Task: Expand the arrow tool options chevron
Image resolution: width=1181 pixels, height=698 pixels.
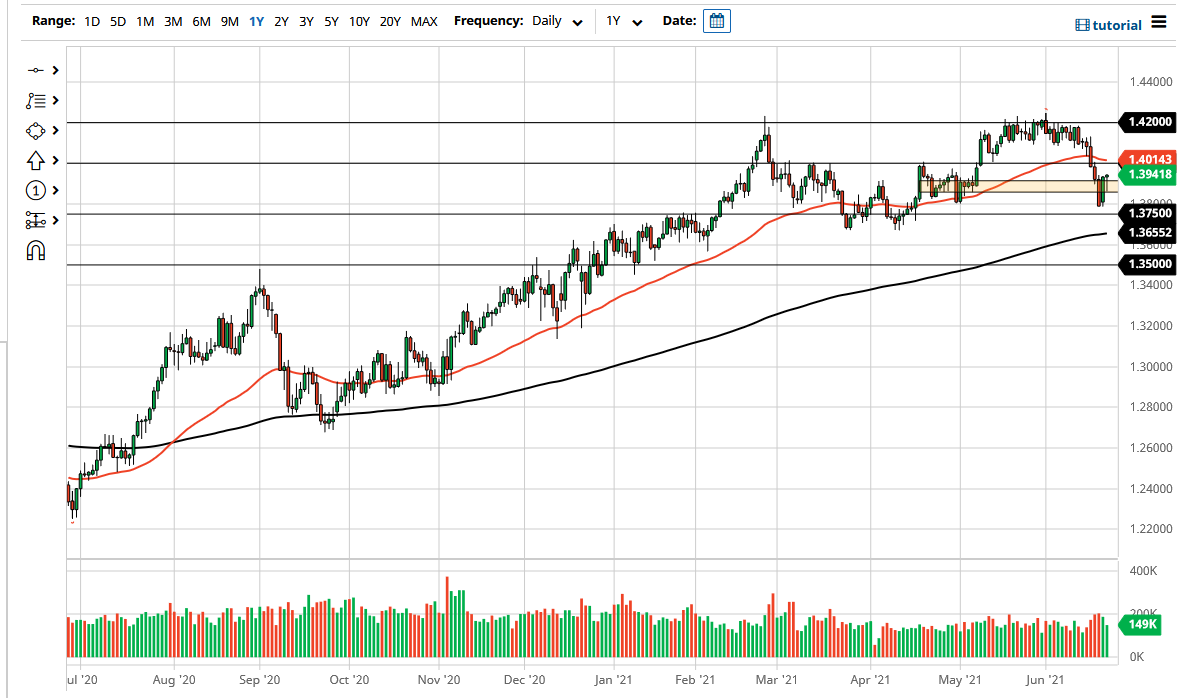Action: tap(56, 160)
